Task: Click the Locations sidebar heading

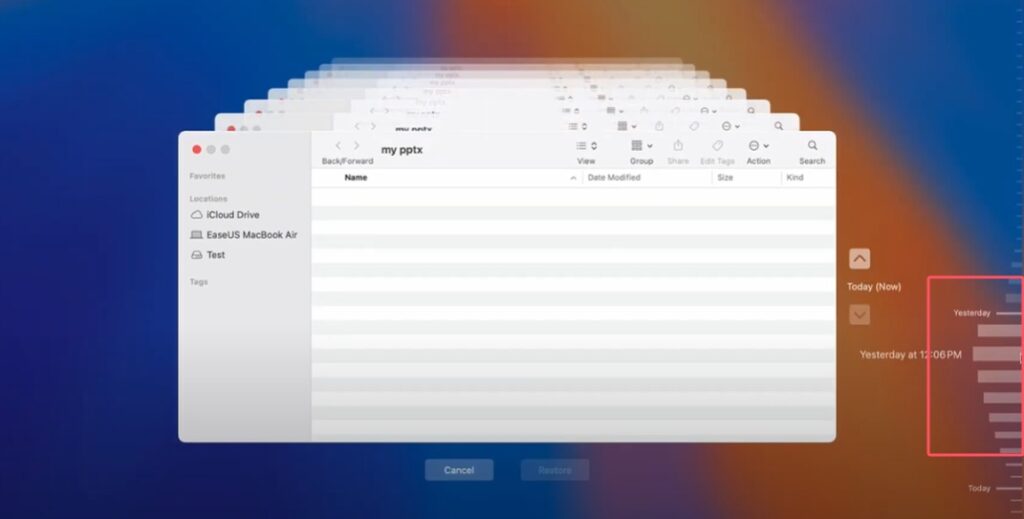Action: [x=208, y=198]
